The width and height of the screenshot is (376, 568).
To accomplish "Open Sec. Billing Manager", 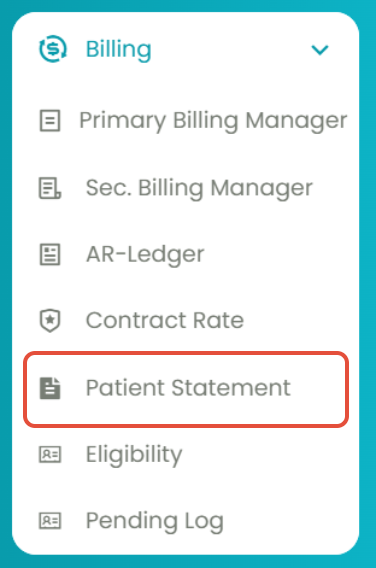I will 199,188.
